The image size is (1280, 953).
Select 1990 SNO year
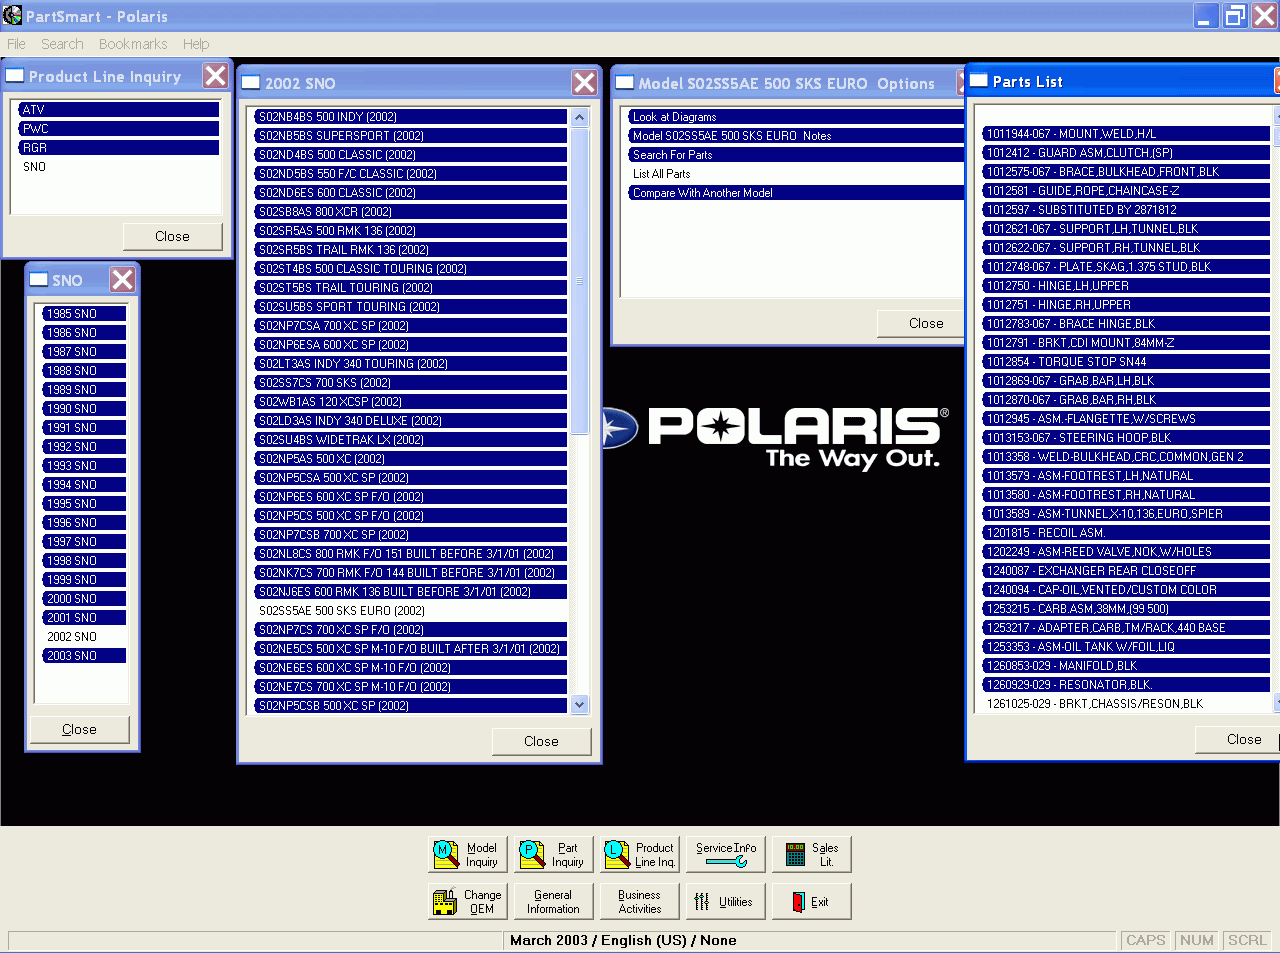84,409
